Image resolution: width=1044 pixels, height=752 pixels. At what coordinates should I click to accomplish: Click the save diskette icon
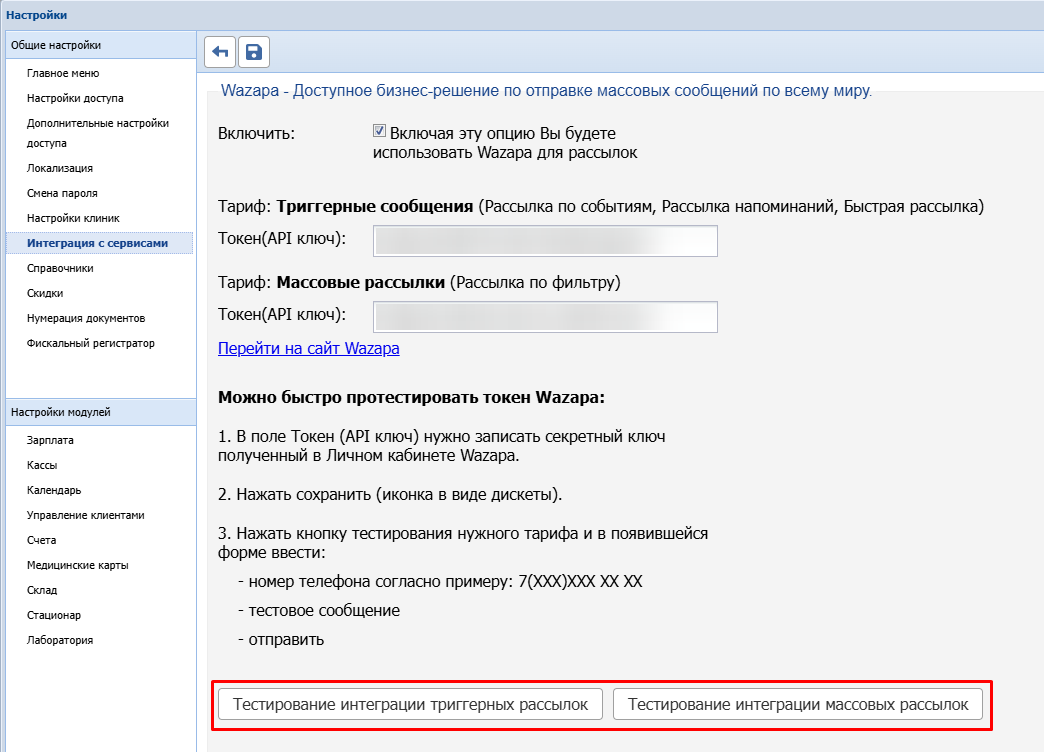point(254,52)
